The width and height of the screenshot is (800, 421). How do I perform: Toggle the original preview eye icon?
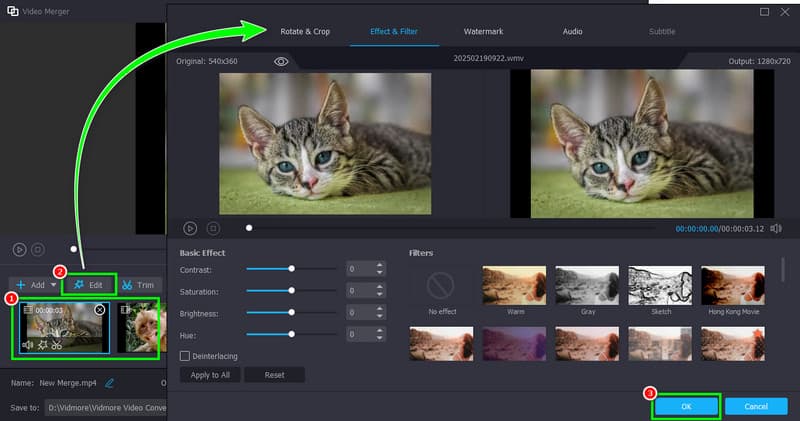(x=281, y=62)
